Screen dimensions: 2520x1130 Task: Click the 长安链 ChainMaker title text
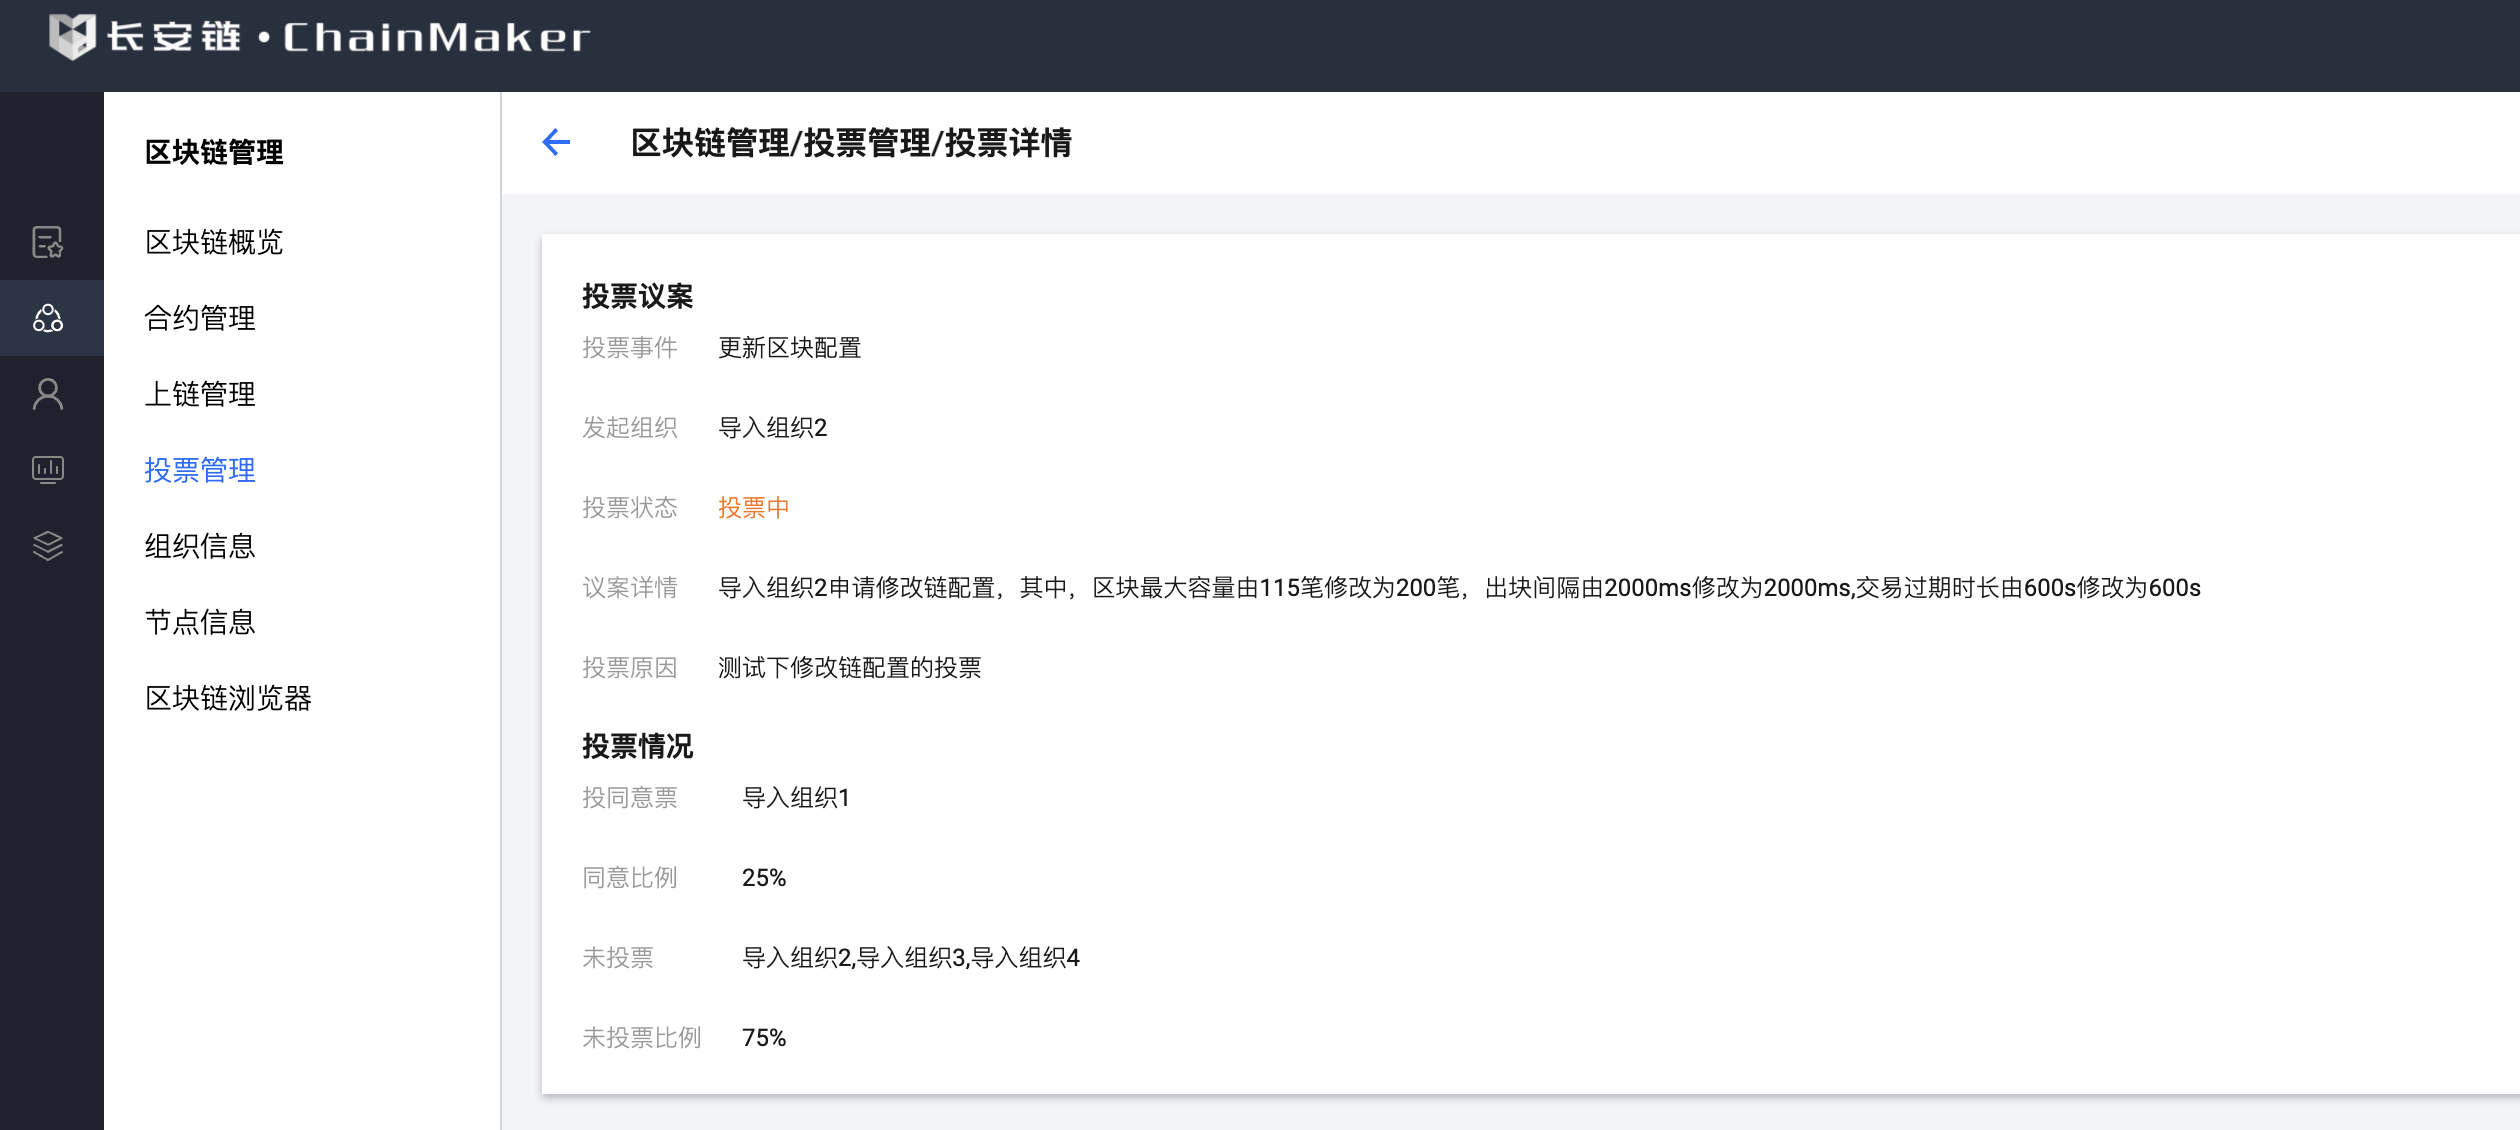[348, 37]
